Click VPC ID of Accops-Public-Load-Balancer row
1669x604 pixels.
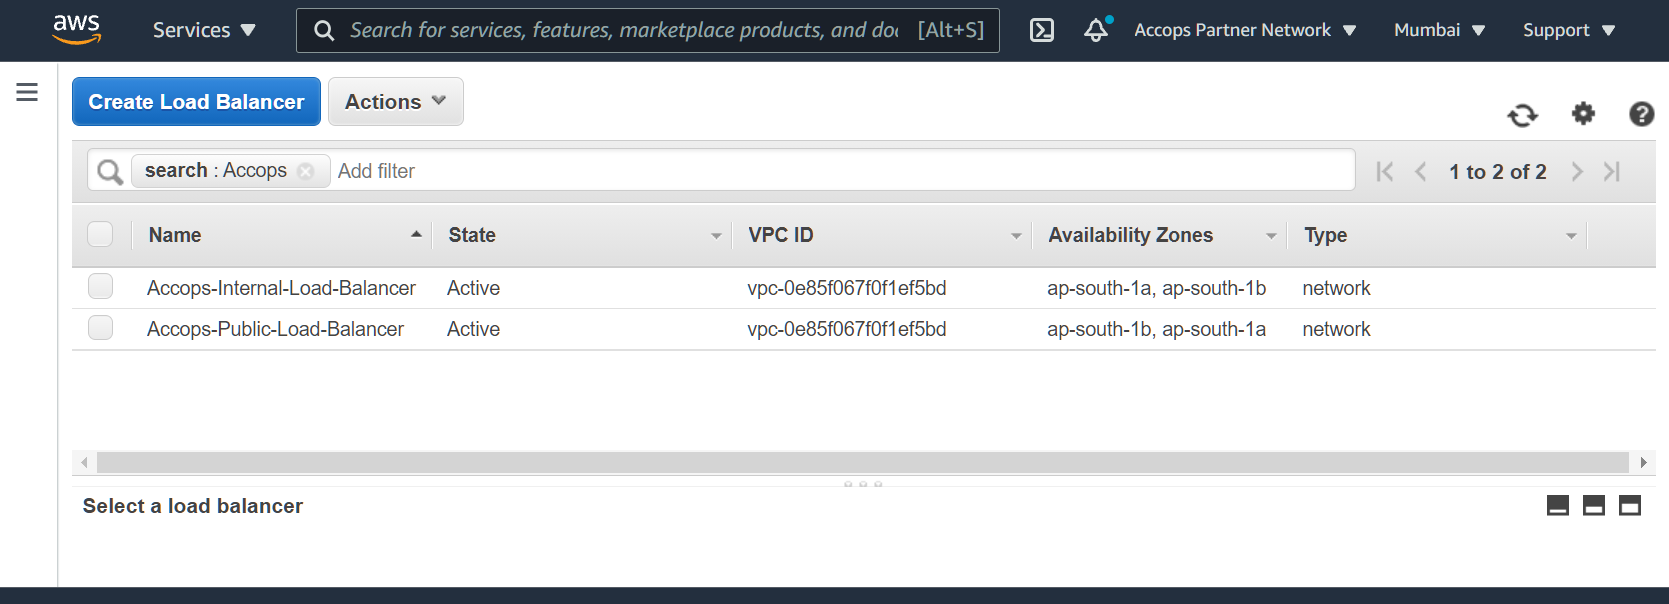[846, 329]
